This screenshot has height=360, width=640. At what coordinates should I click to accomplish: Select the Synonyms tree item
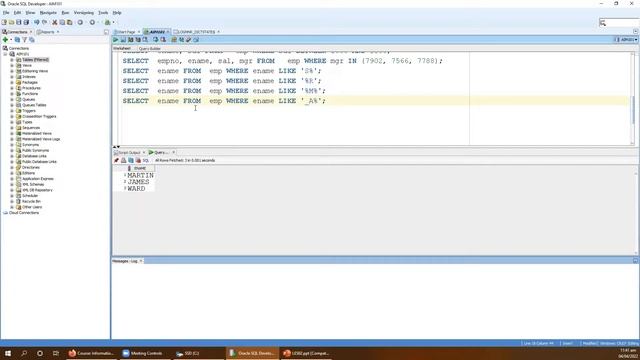coord(31,145)
